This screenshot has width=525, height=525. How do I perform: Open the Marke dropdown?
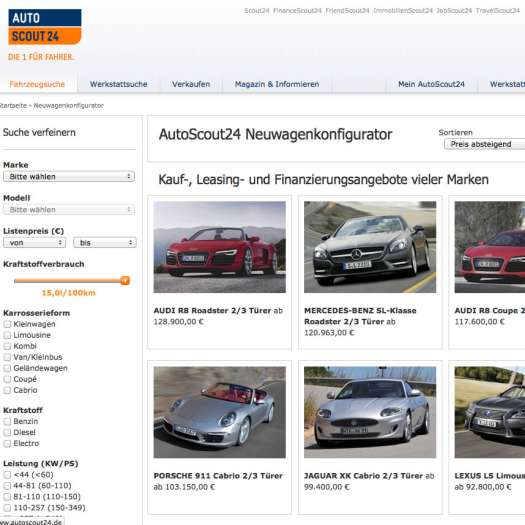(69, 176)
